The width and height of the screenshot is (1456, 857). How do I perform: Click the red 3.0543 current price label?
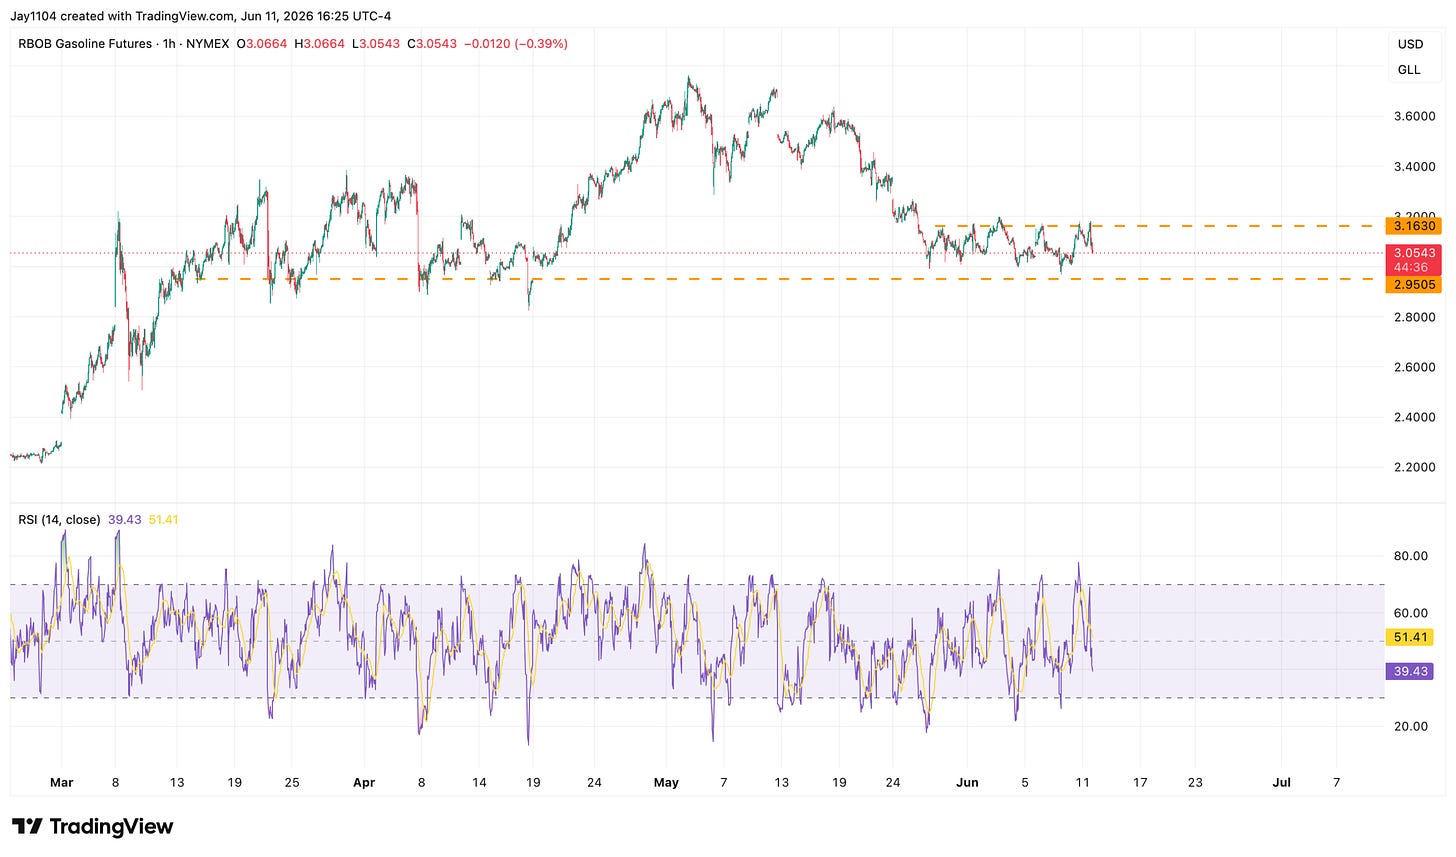coord(1413,254)
